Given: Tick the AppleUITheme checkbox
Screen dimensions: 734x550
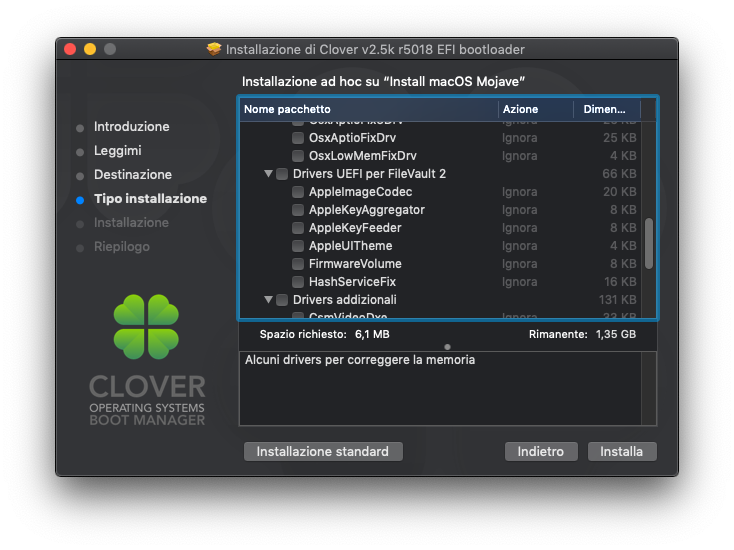Looking at the screenshot, I should pos(298,246).
